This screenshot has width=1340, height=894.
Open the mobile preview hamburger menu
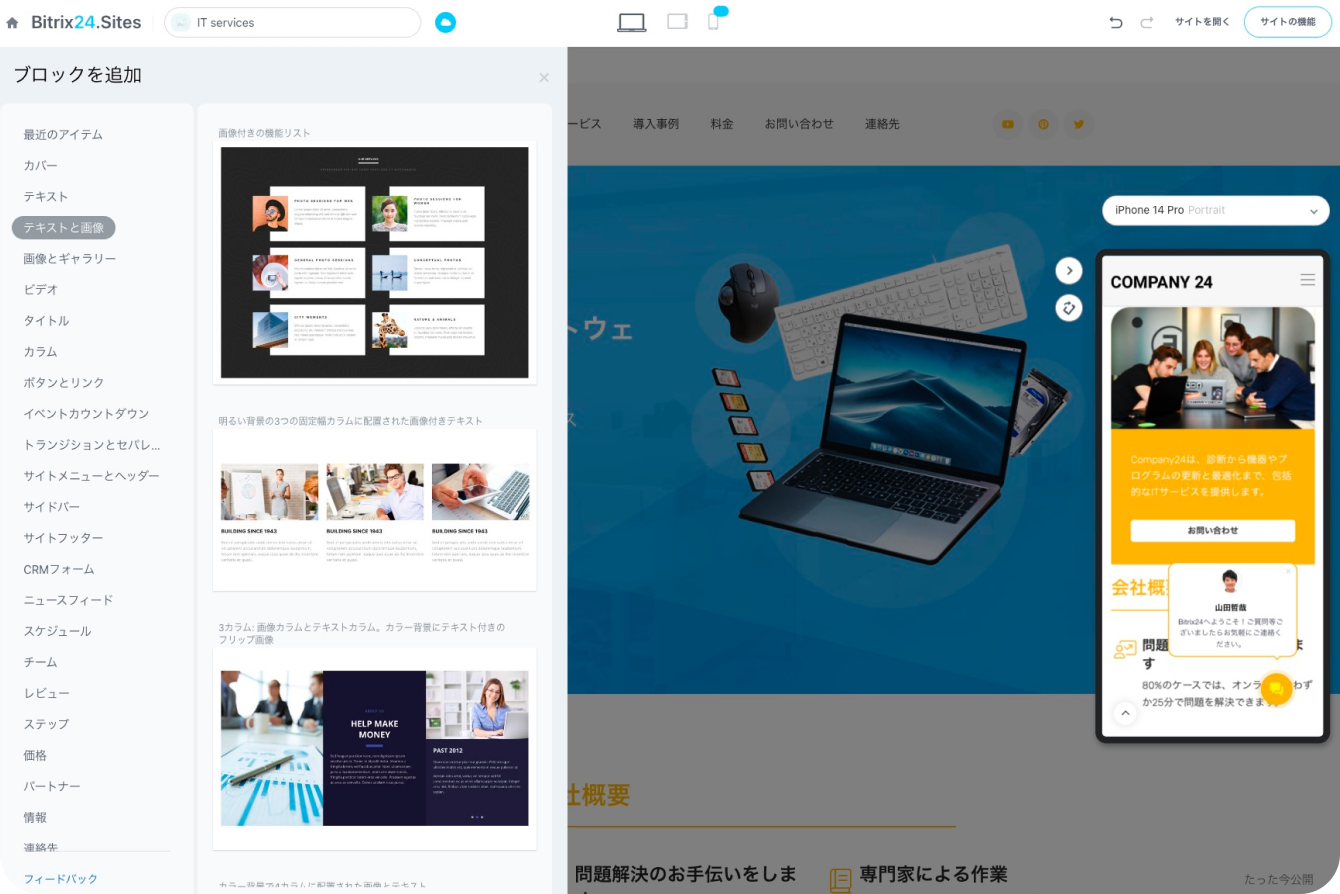click(x=1307, y=281)
